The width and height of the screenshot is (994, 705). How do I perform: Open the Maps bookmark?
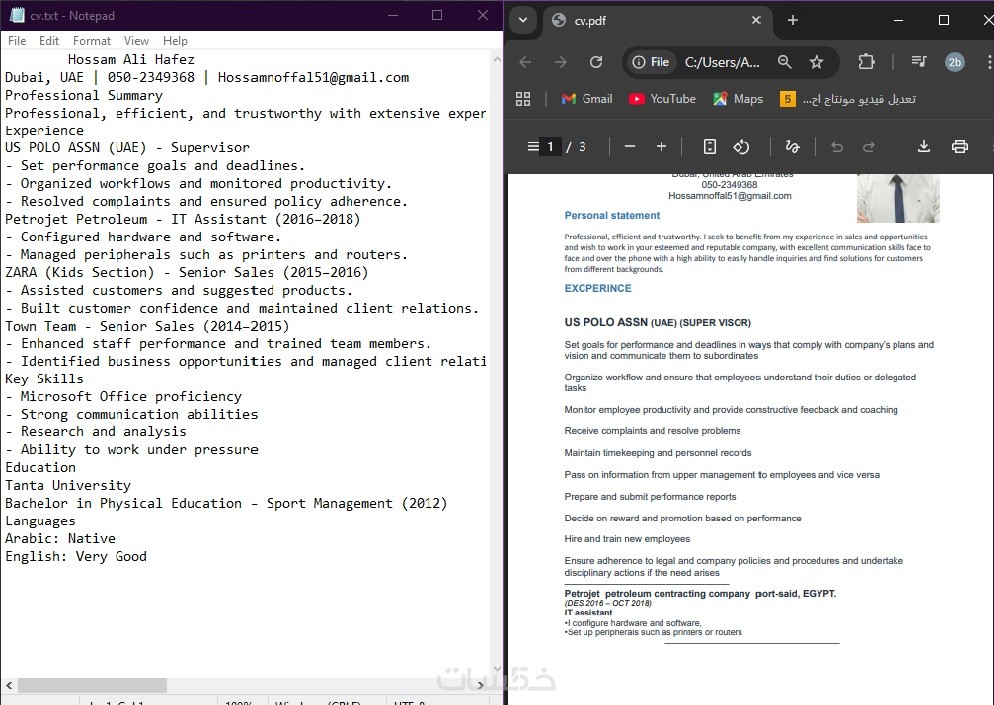[x=738, y=99]
